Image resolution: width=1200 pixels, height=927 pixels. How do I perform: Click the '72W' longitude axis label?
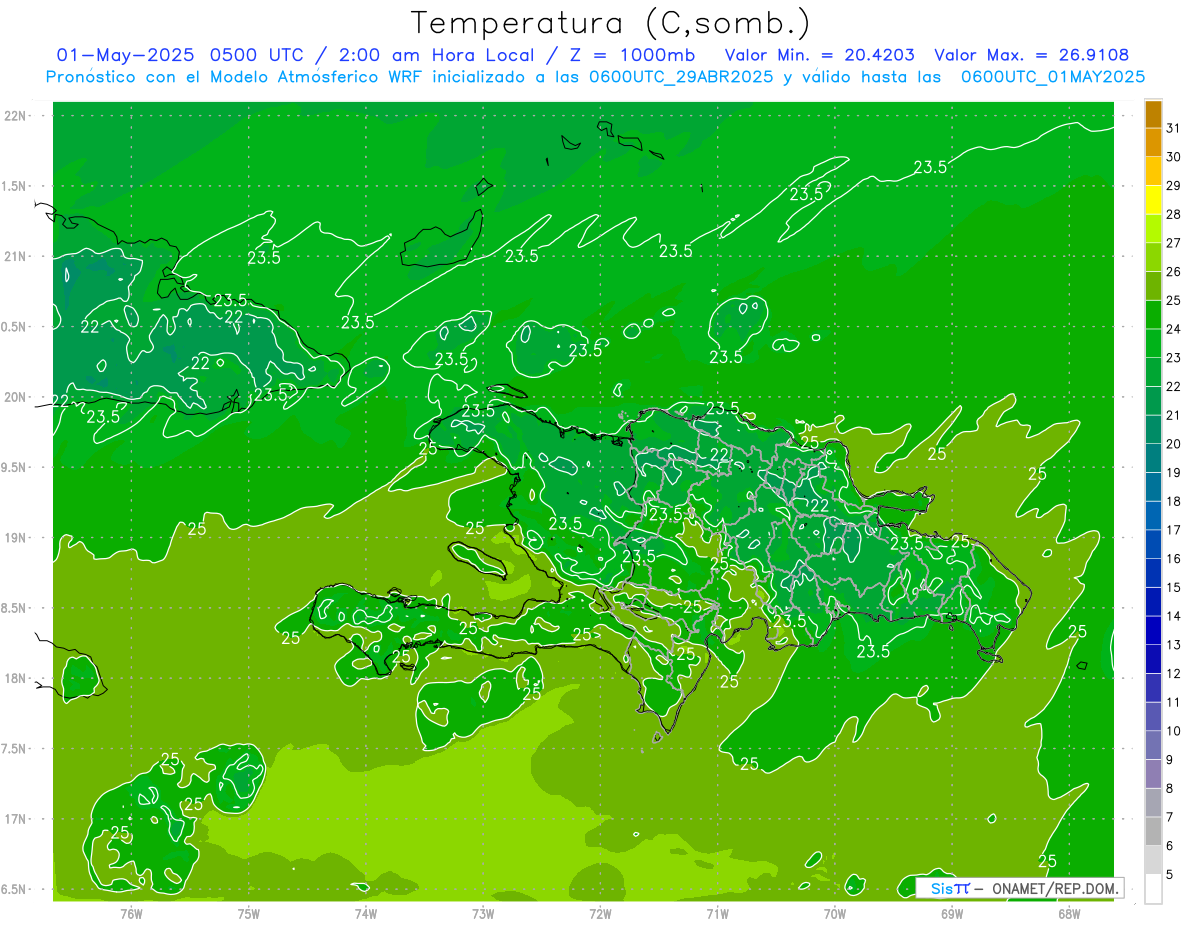[x=600, y=914]
